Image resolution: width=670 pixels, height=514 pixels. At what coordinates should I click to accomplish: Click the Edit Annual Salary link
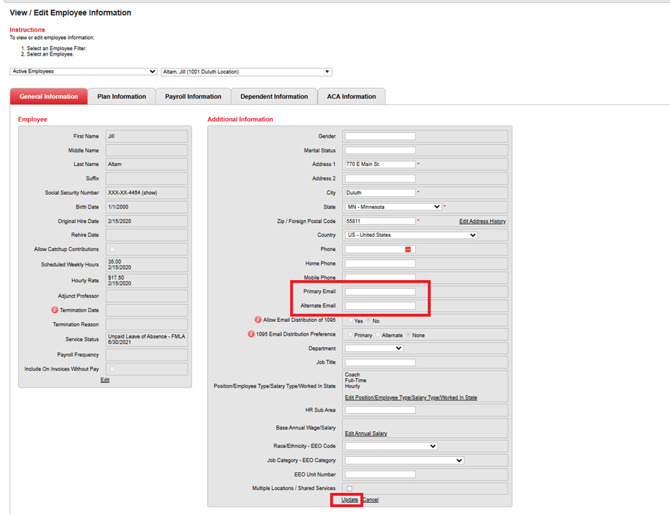366,433
